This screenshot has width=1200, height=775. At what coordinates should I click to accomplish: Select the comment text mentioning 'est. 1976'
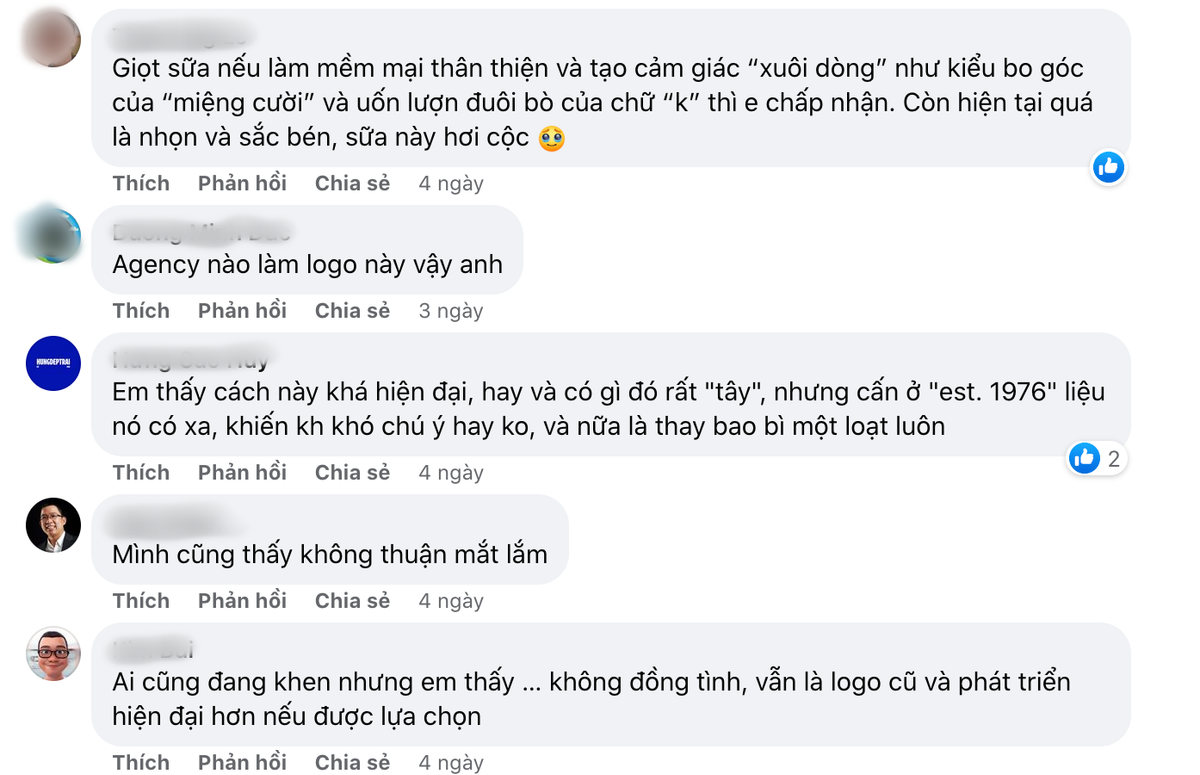point(600,410)
